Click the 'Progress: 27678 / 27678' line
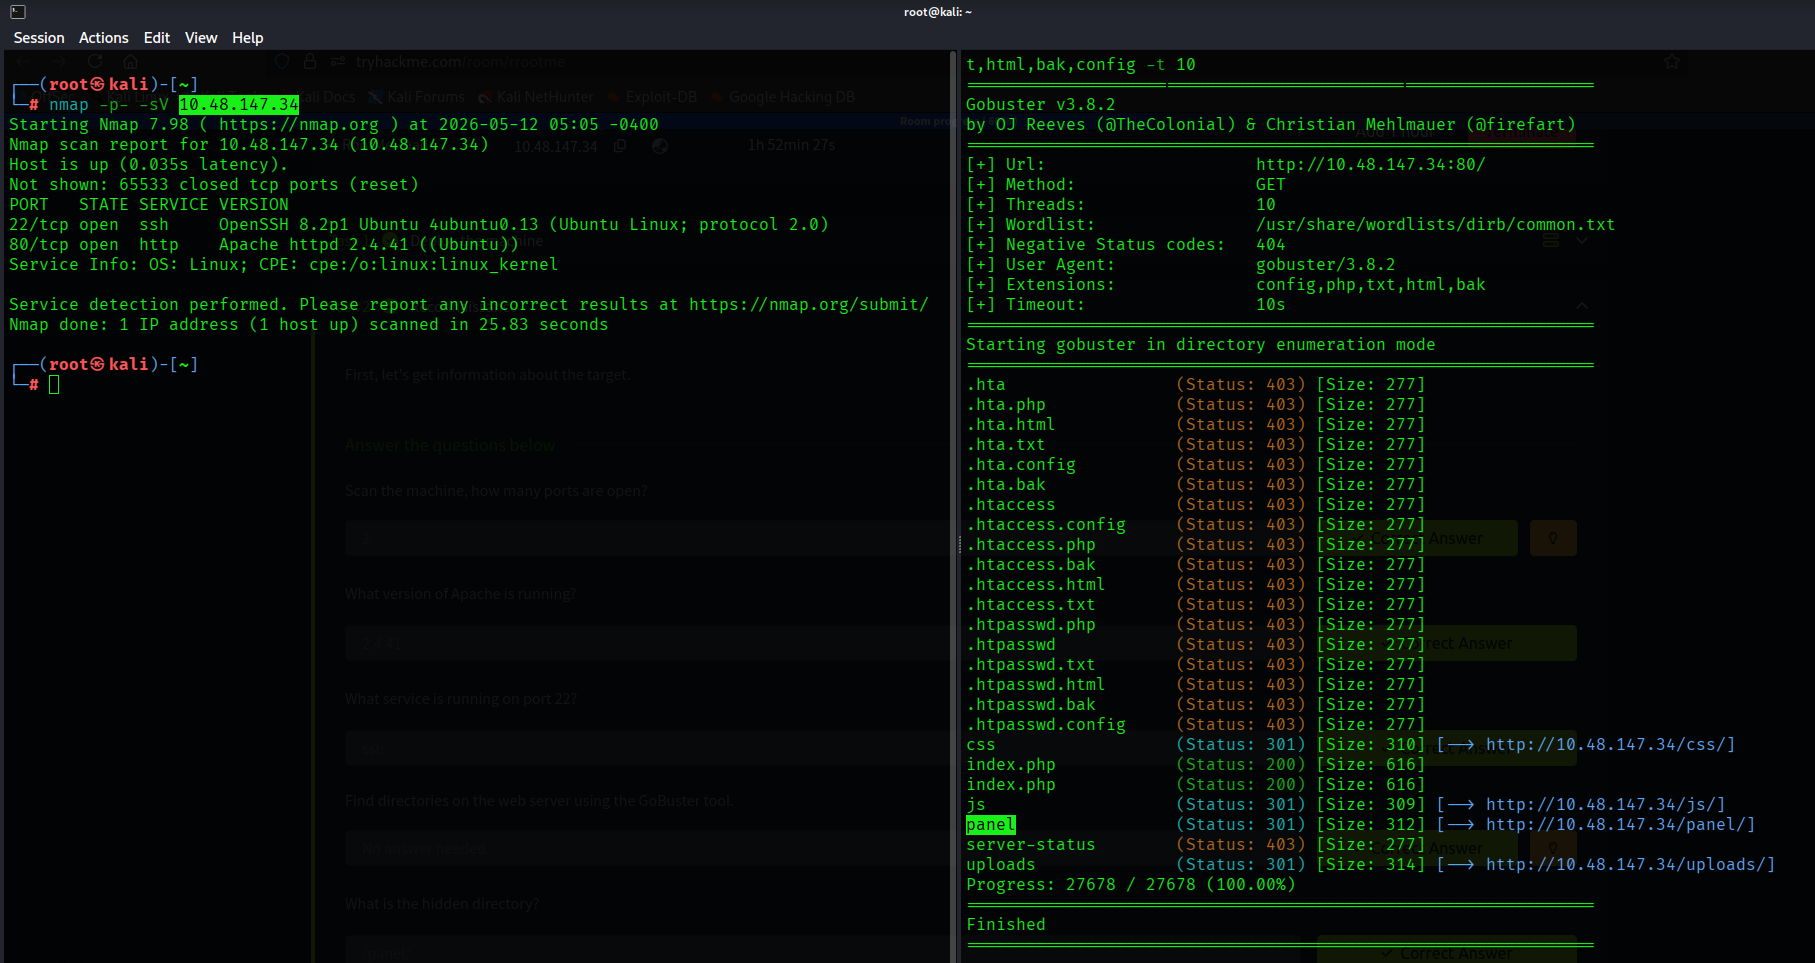Image resolution: width=1815 pixels, height=963 pixels. [x=1131, y=884]
